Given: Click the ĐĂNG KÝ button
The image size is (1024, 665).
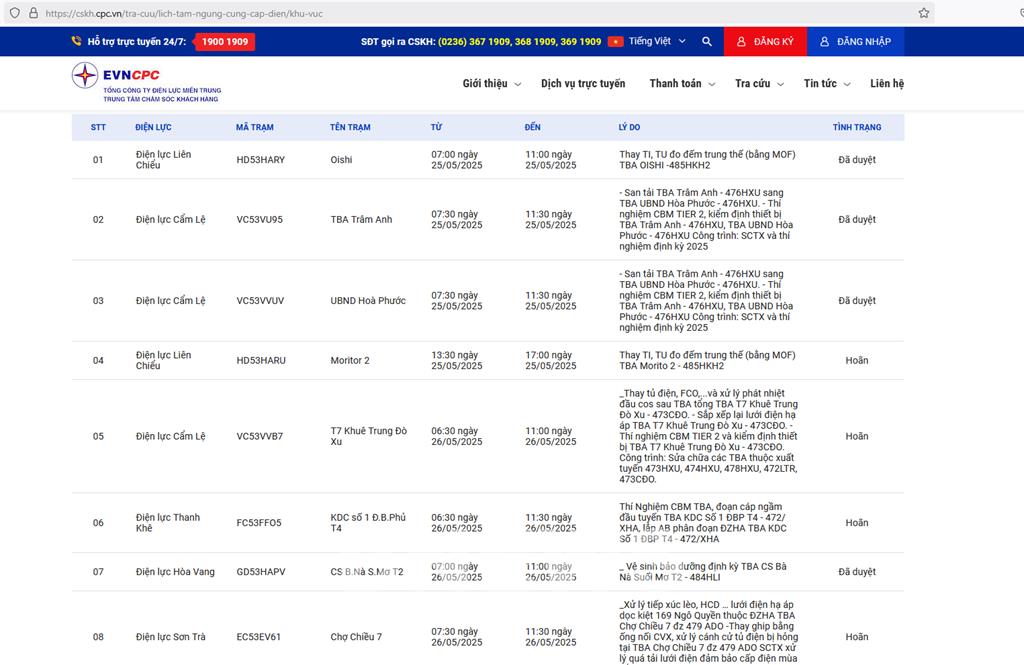Looking at the screenshot, I should [764, 42].
